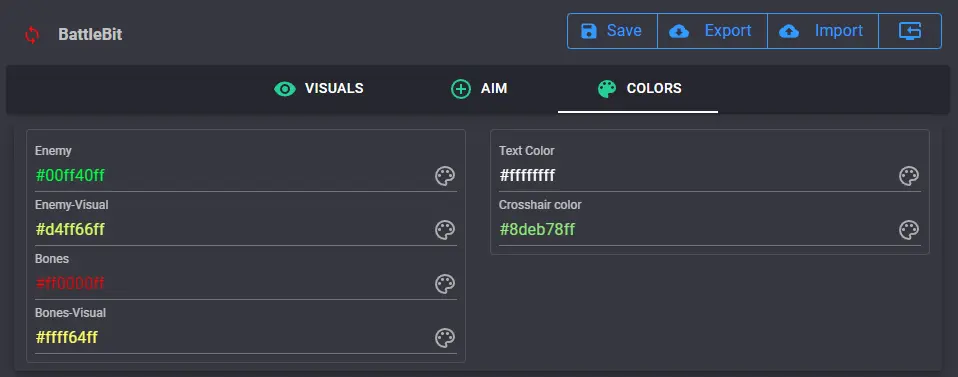
Task: Open the Crosshair color palette picker
Action: click(x=909, y=230)
